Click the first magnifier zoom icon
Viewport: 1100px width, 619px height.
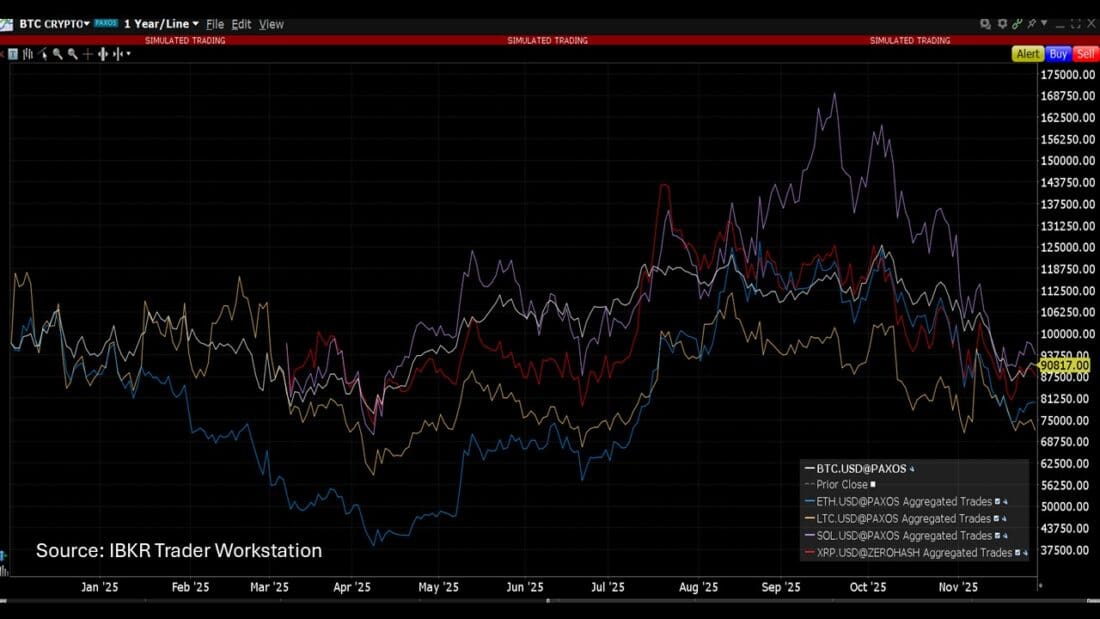[x=58, y=54]
